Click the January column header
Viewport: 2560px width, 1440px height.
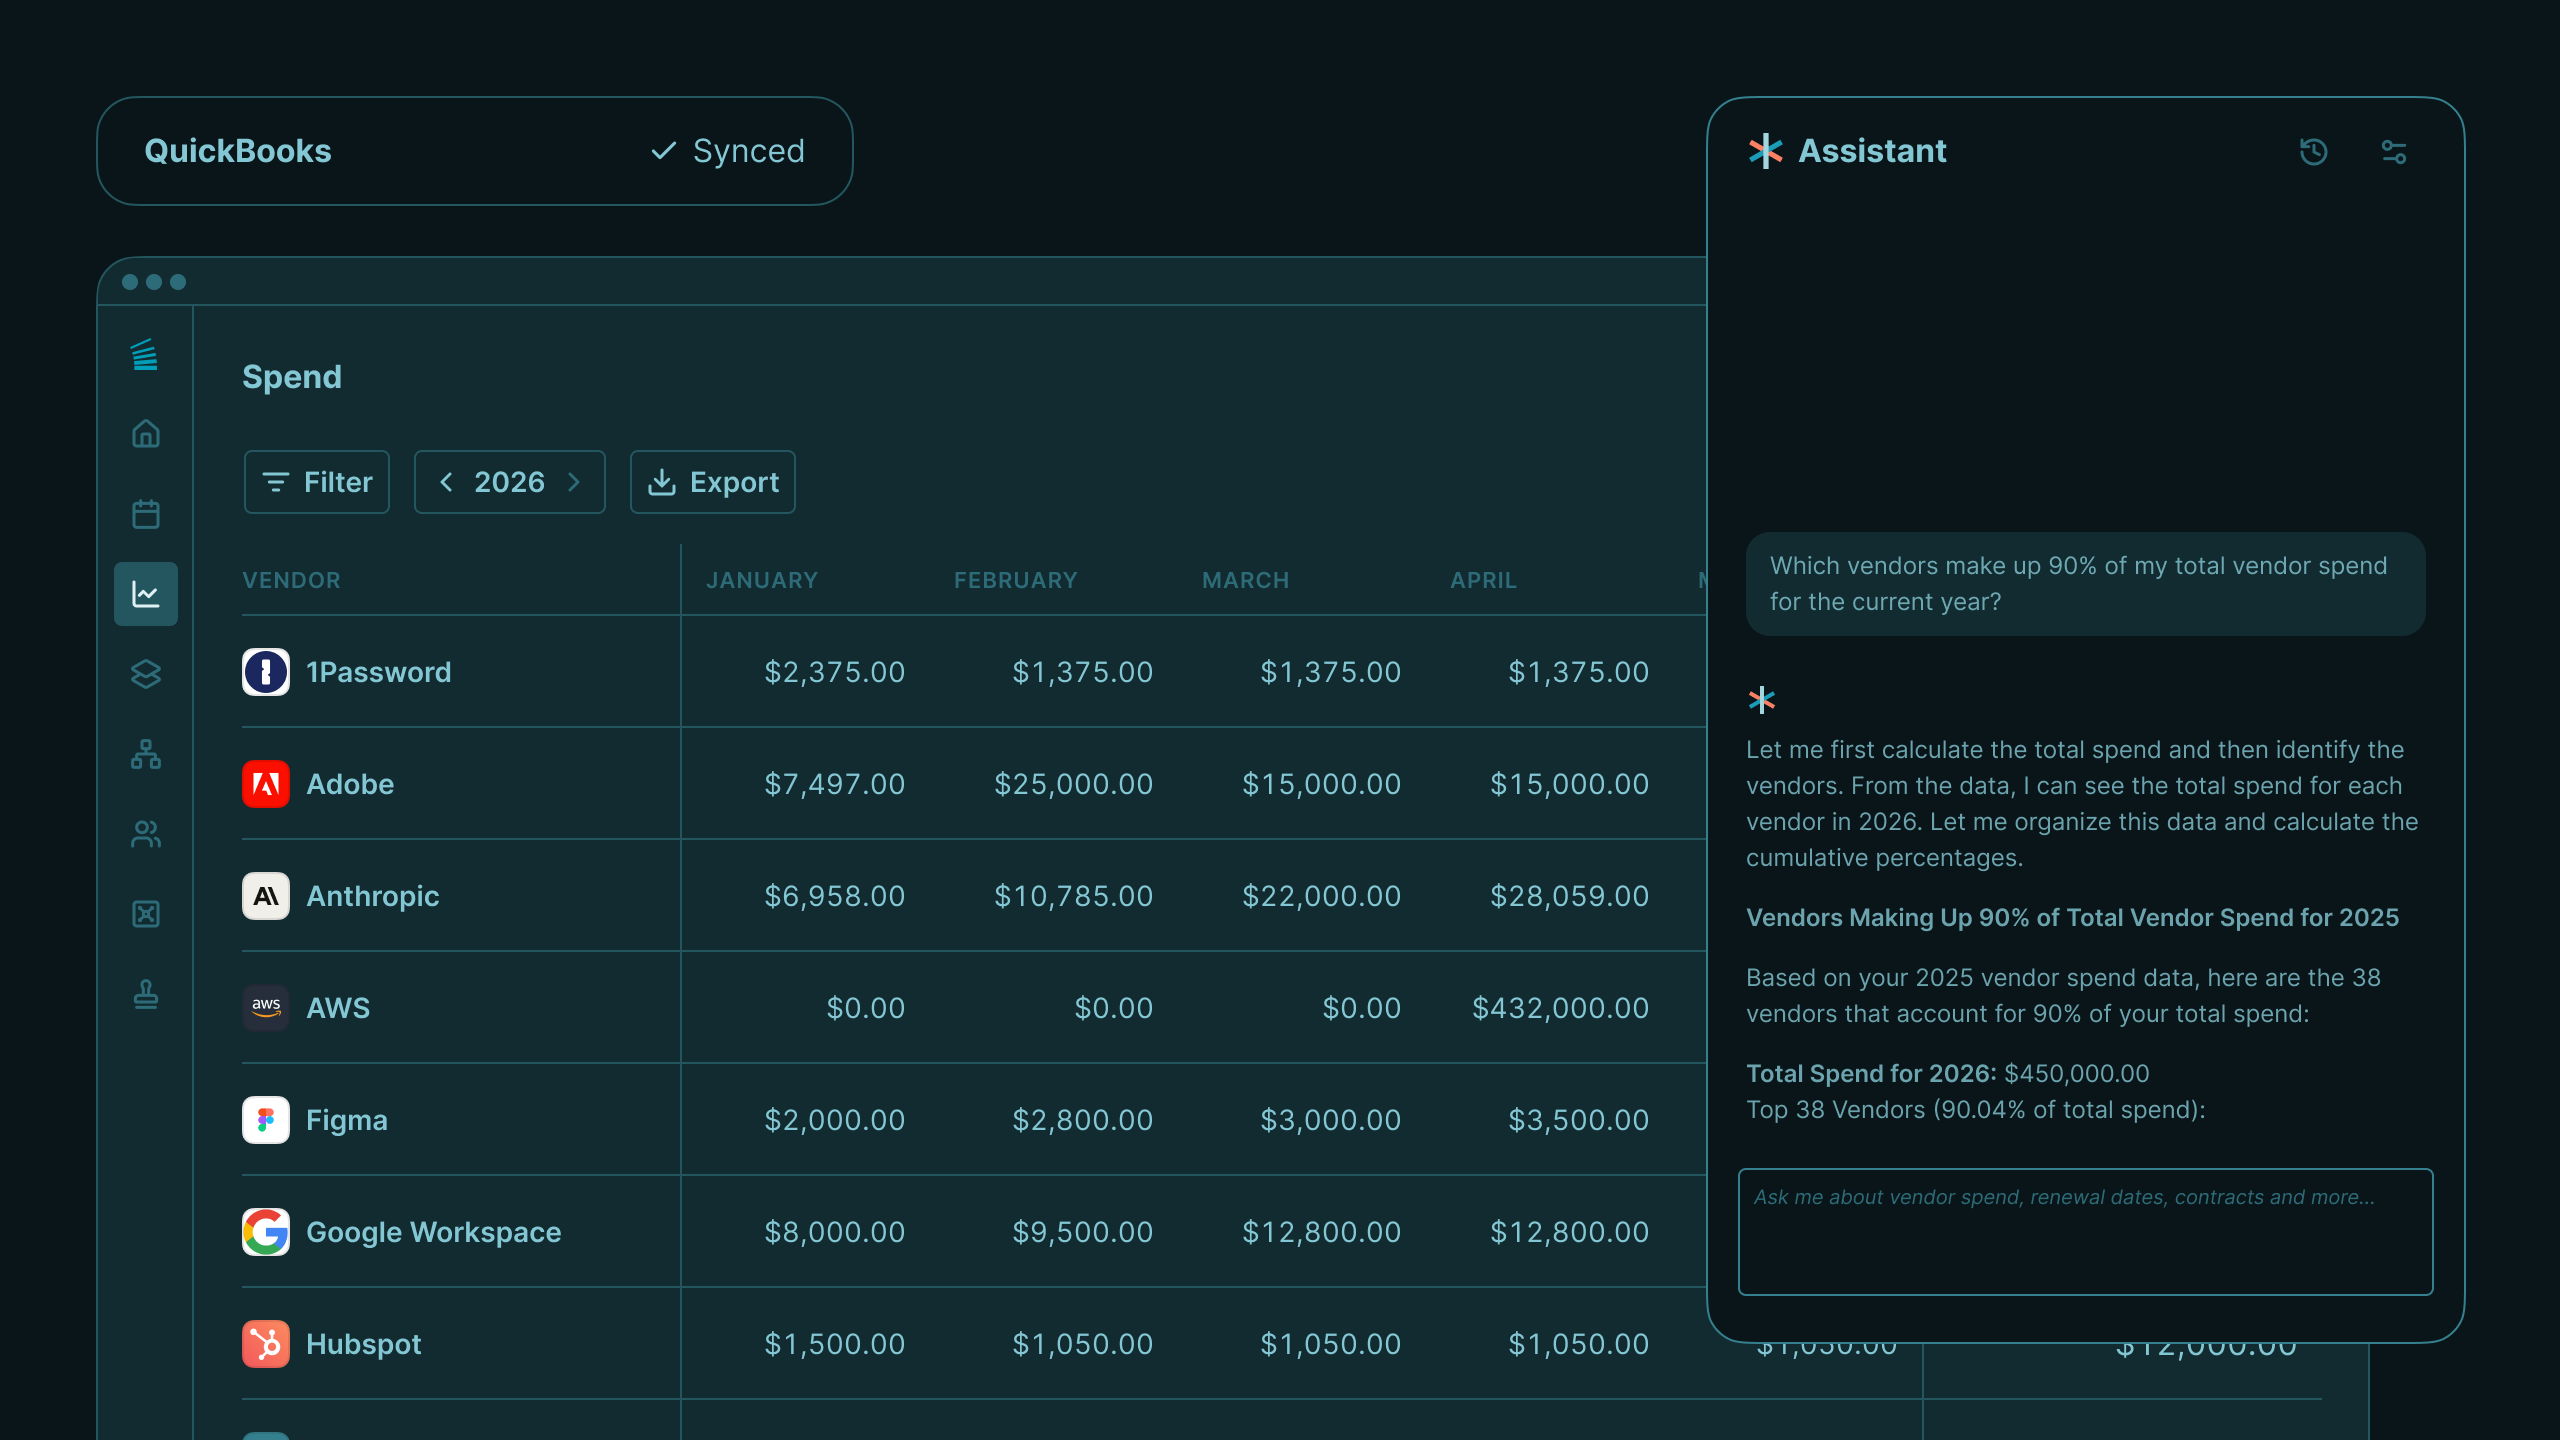click(762, 580)
